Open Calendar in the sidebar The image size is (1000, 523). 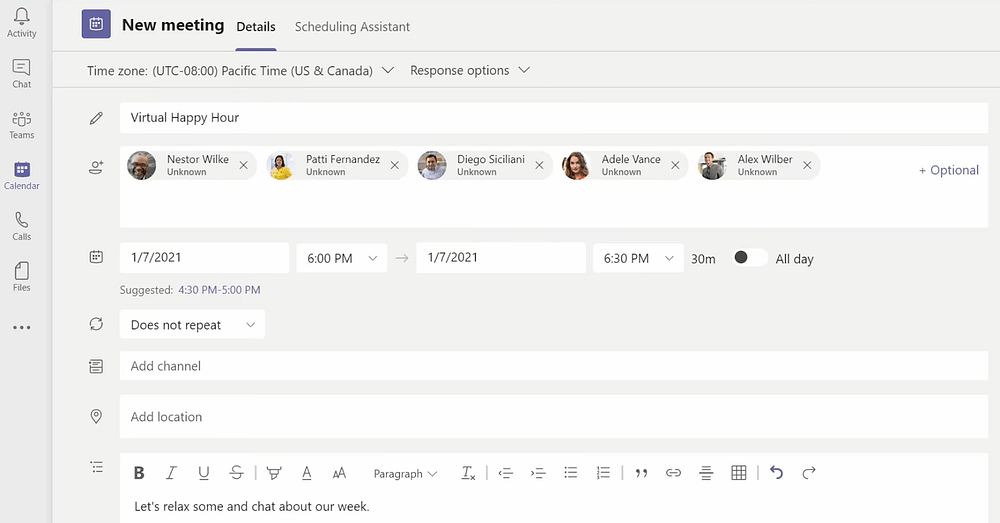(22, 176)
